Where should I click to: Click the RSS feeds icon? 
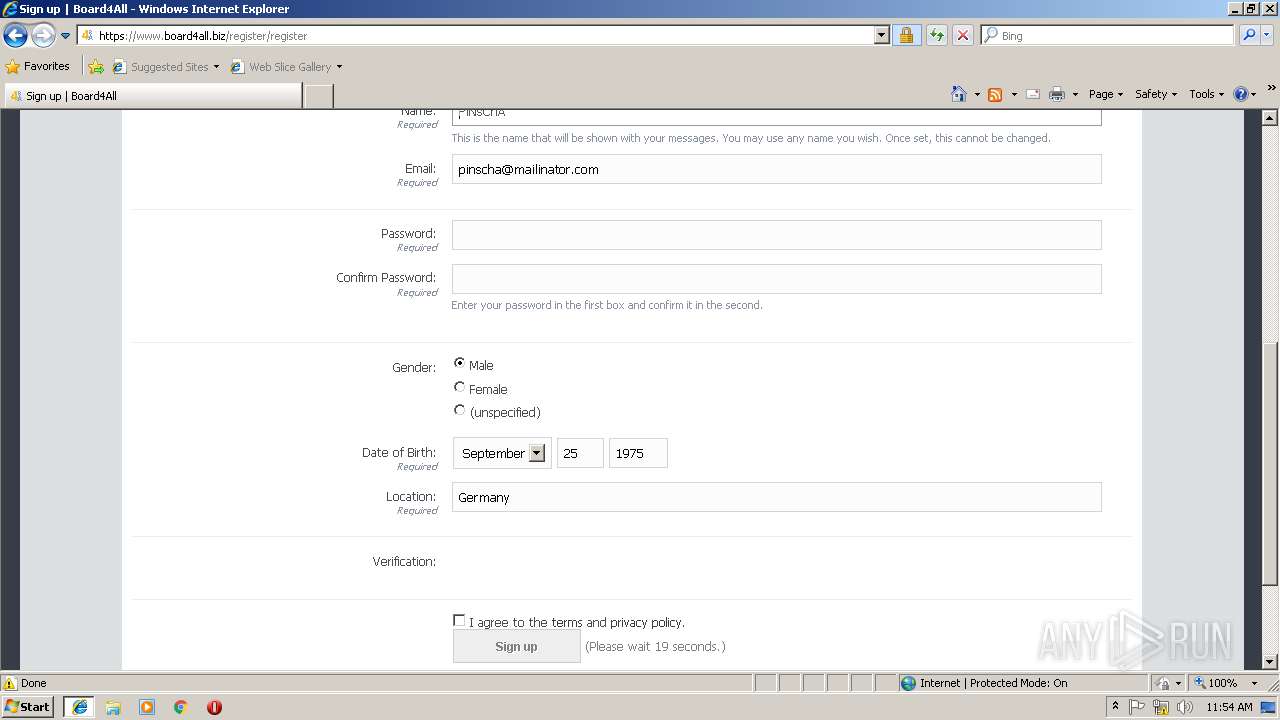pyautogui.click(x=995, y=94)
